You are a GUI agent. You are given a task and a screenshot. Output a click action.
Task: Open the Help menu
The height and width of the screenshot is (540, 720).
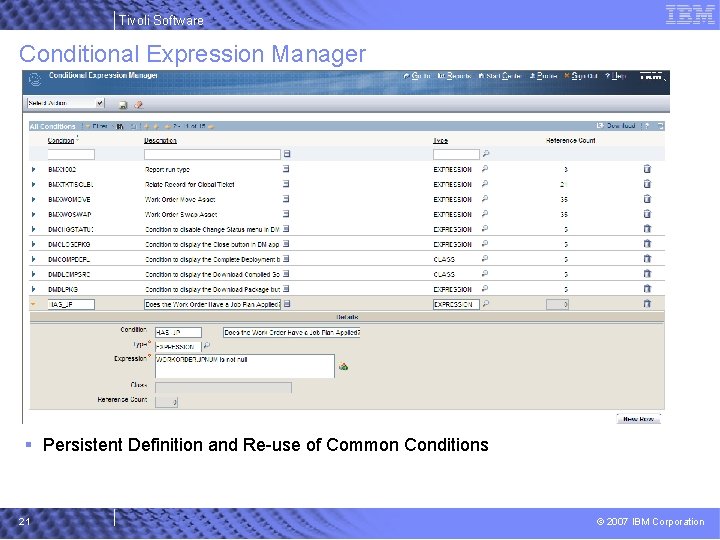click(615, 76)
